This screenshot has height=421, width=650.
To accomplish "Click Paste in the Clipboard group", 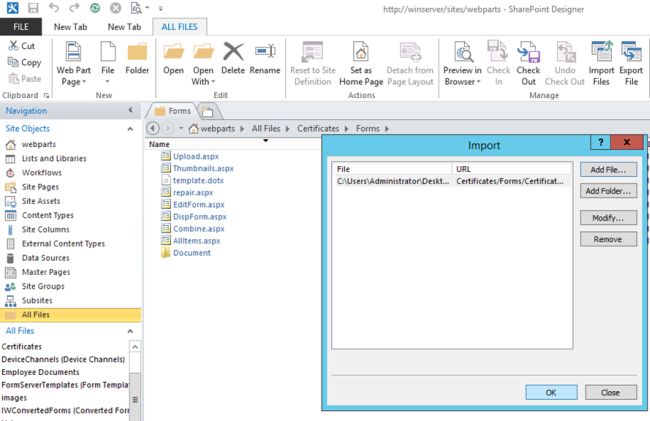I will [25, 79].
